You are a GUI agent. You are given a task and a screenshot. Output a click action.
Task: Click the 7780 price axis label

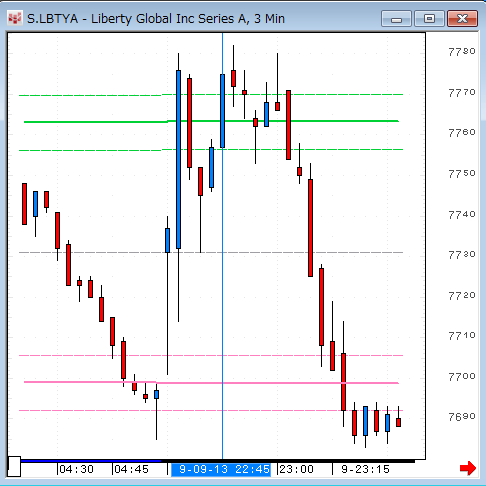[x=462, y=52]
